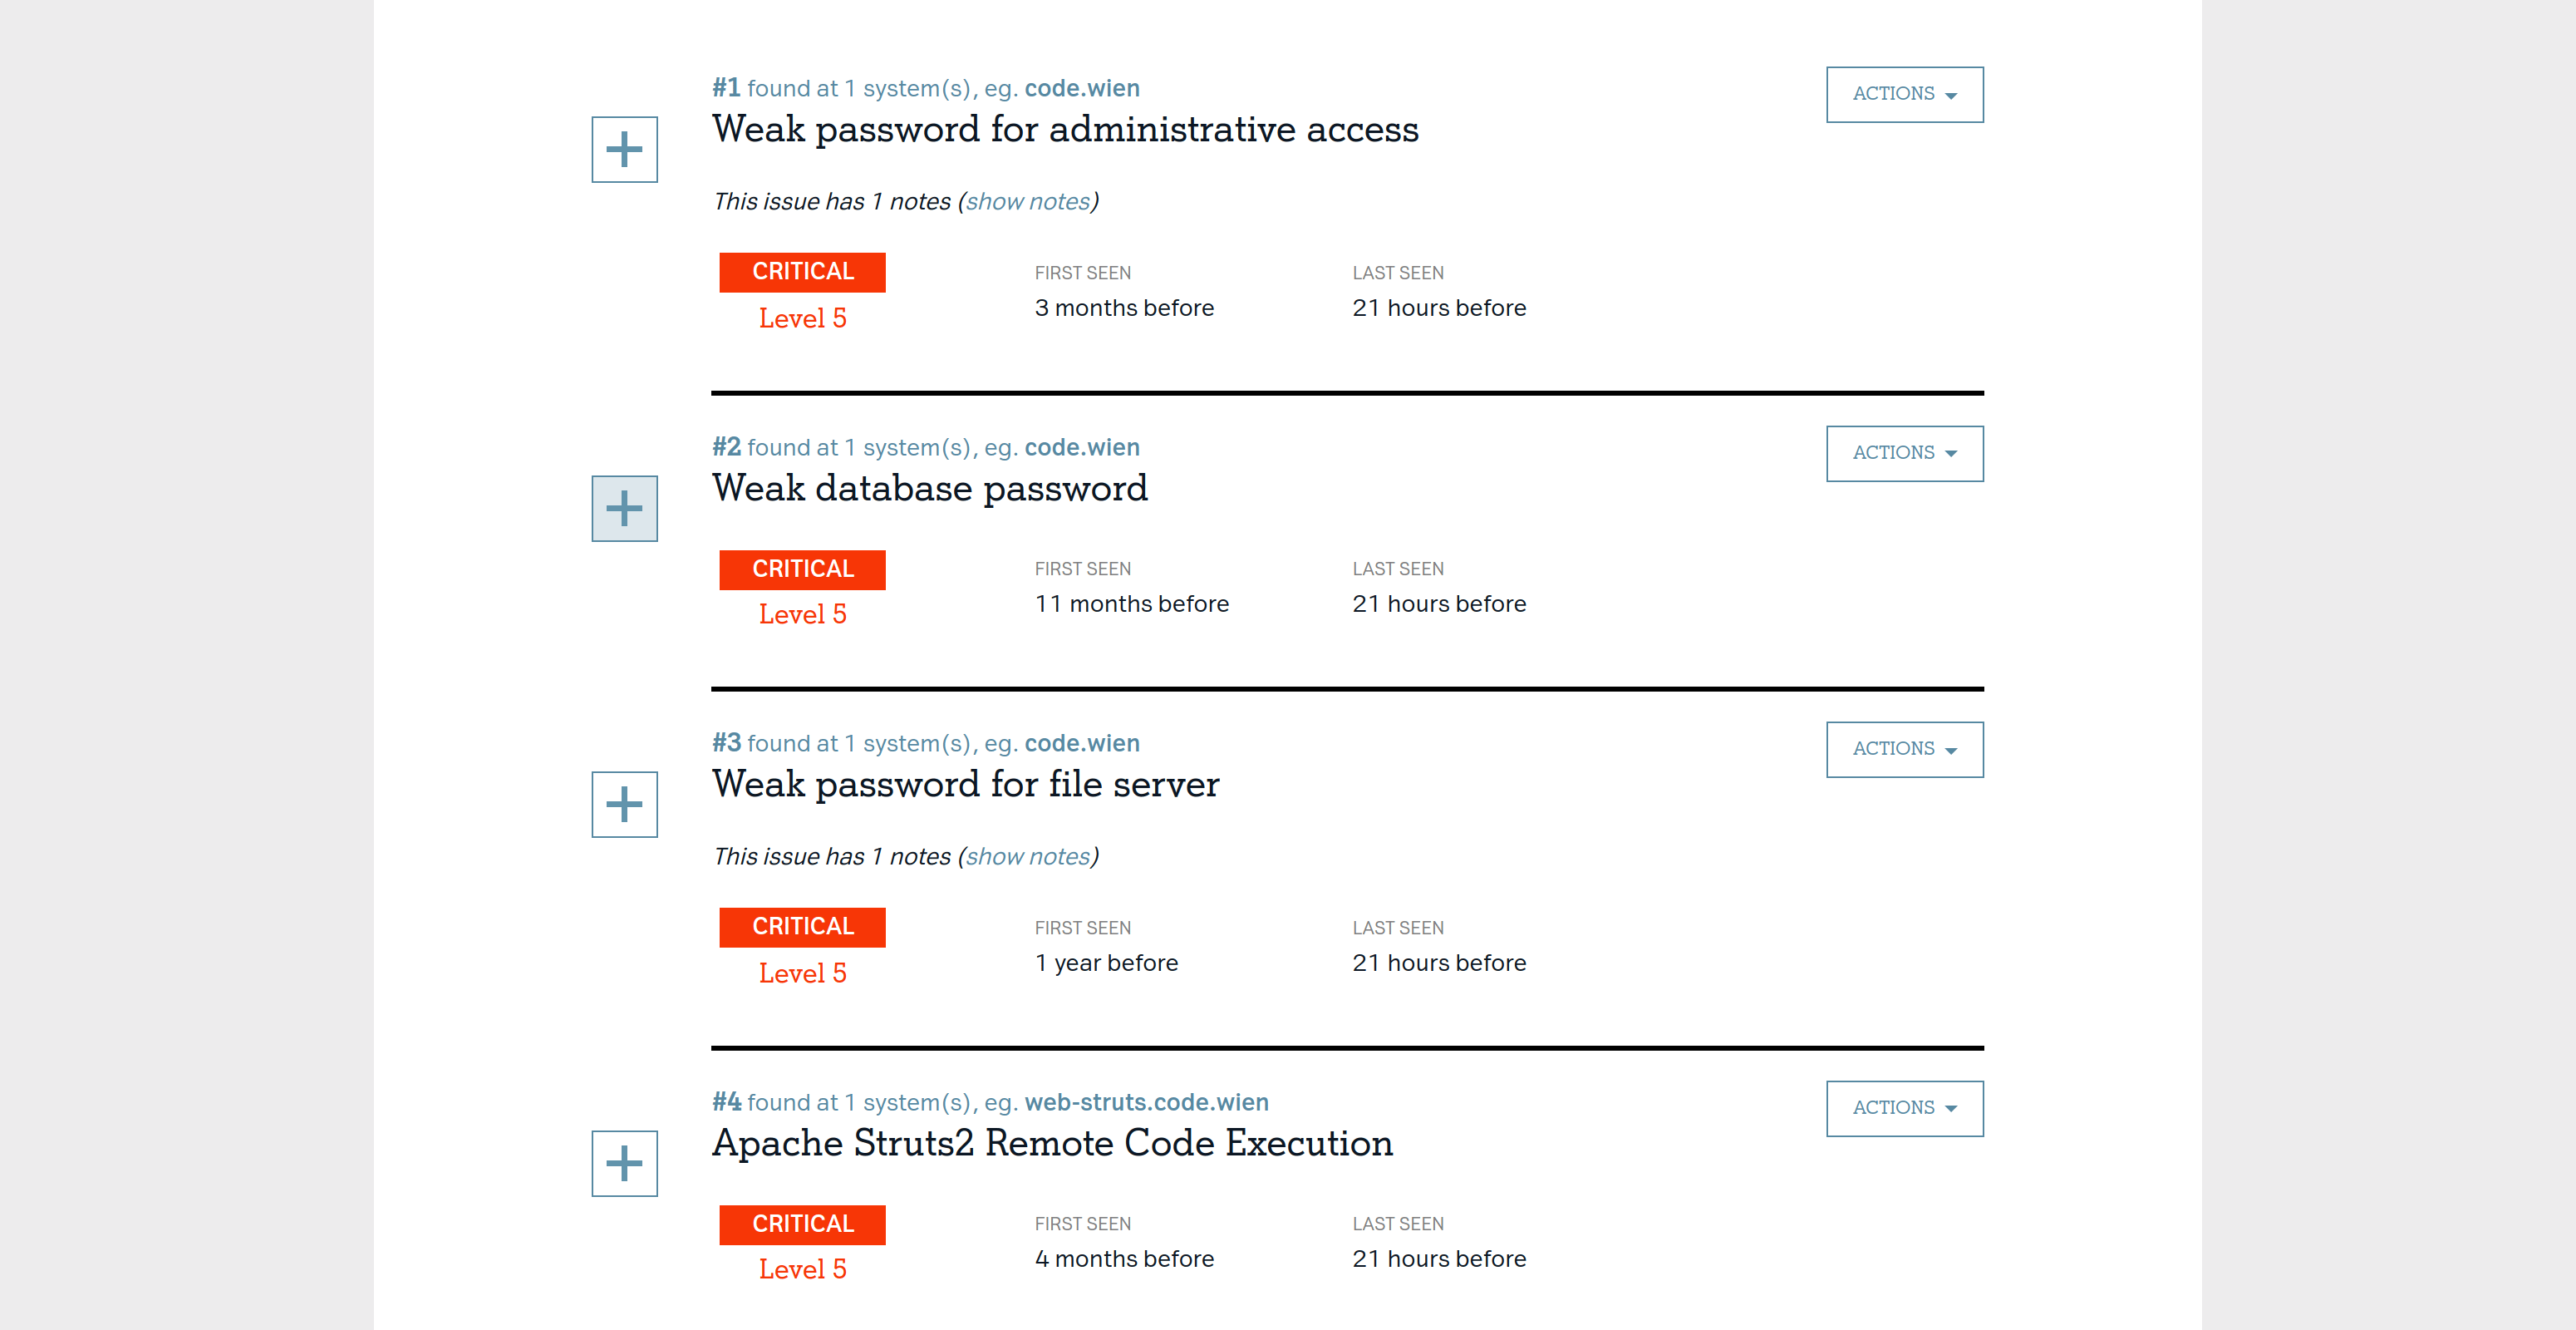This screenshot has width=2576, height=1330.
Task: Expand Apache Struts2 Remote Code Execution issue
Action: tap(624, 1164)
